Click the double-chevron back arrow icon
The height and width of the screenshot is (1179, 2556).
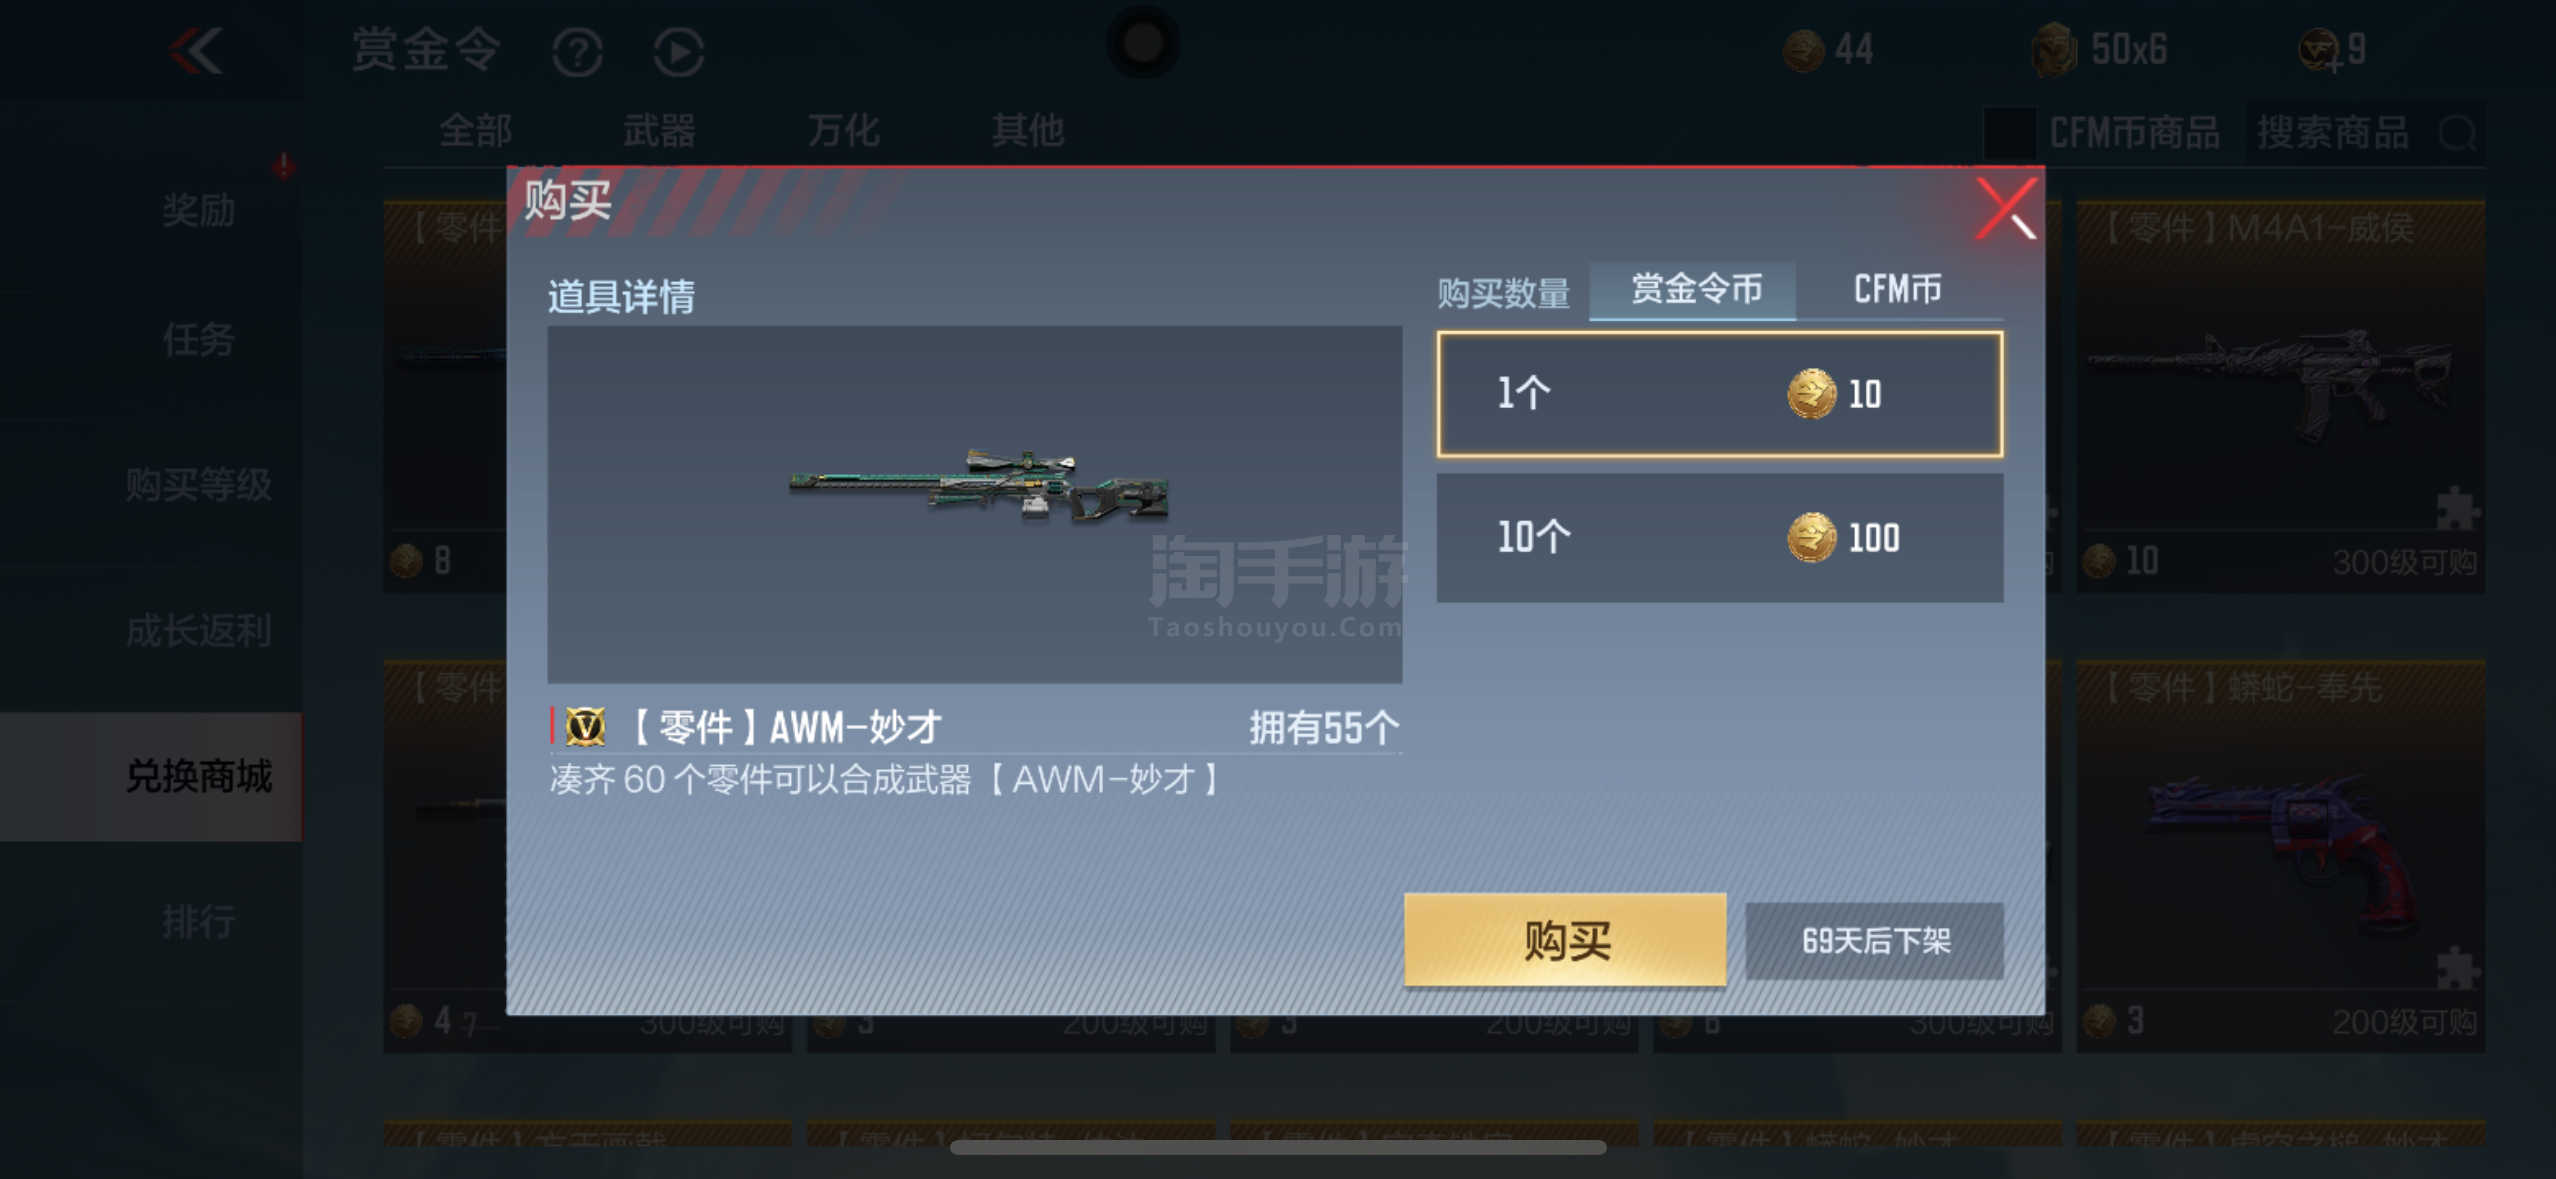click(196, 50)
